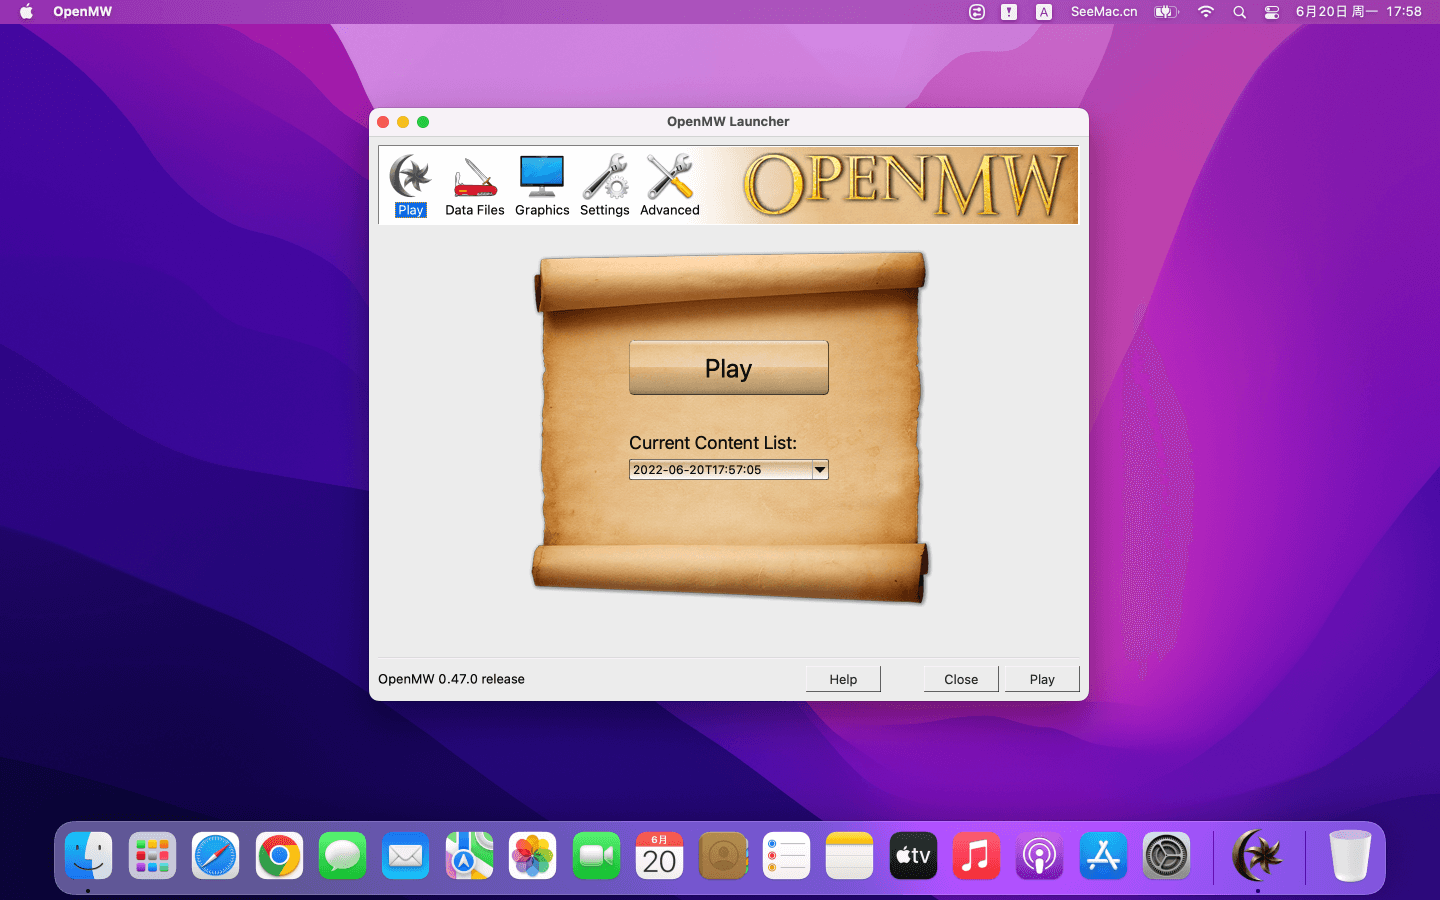
Task: Click the Wi-Fi status icon
Action: pos(1206,12)
